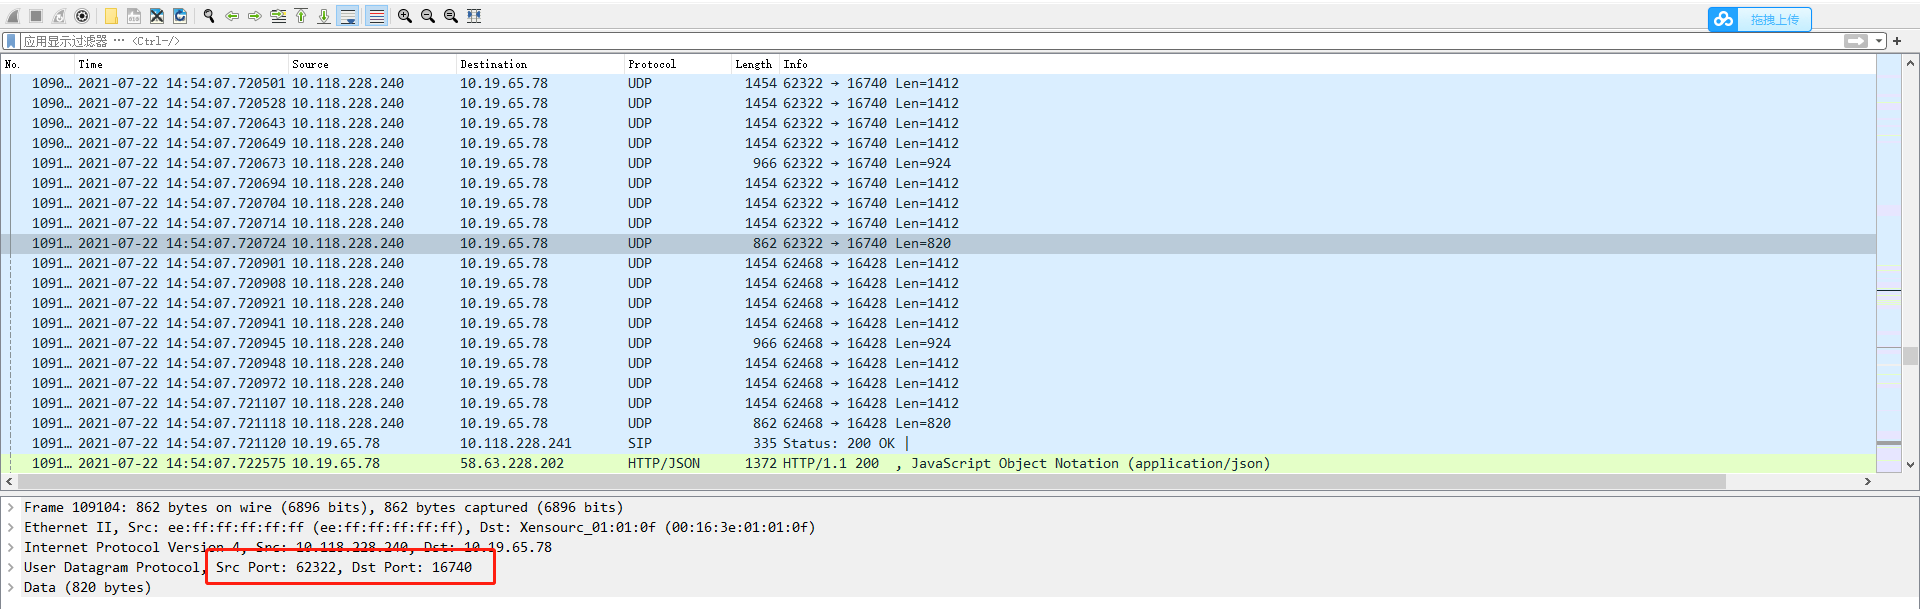Close the current capture file
Viewport: 1920px width, 609px height.
point(157,16)
